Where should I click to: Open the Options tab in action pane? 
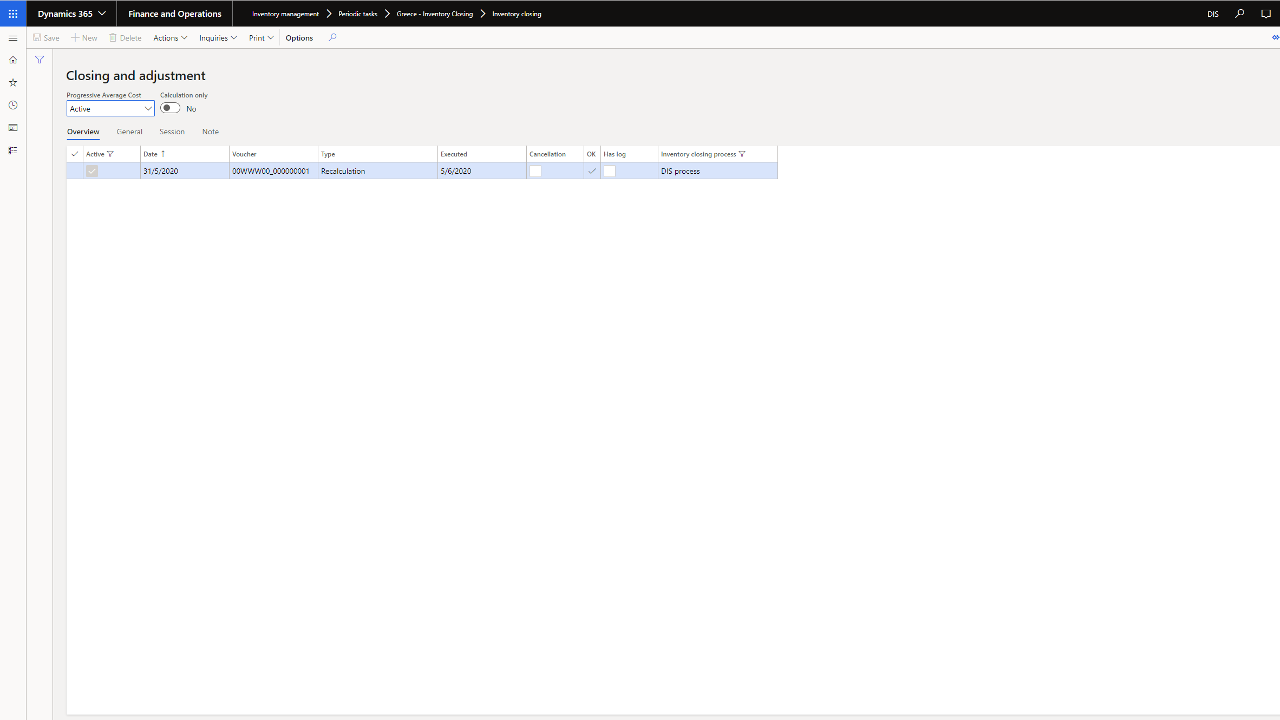coord(299,38)
